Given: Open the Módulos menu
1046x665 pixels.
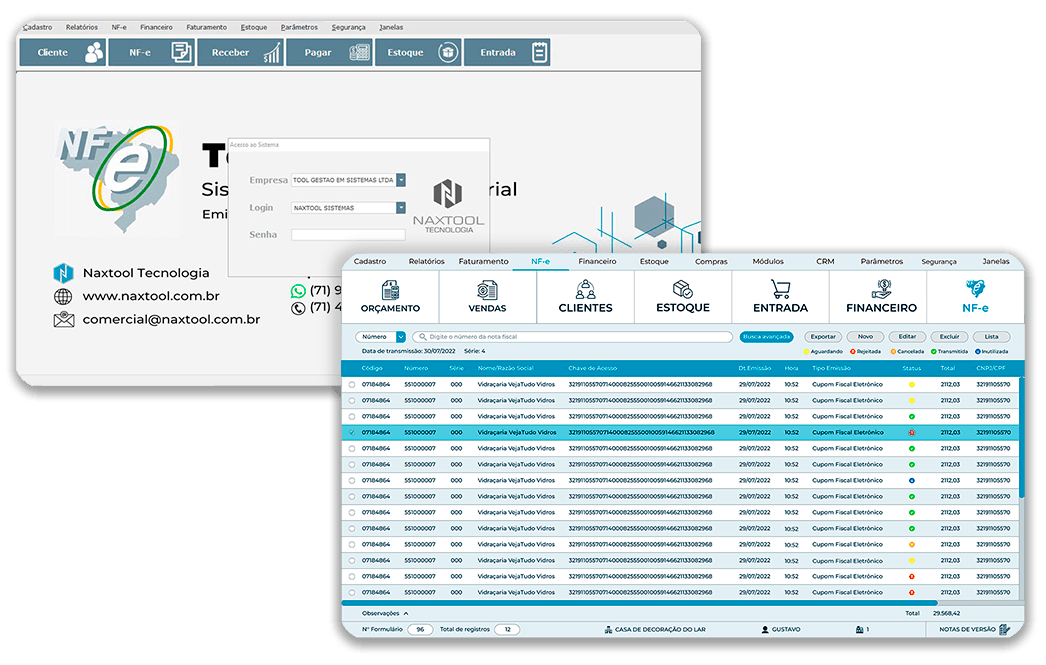Looking at the screenshot, I should tap(768, 261).
